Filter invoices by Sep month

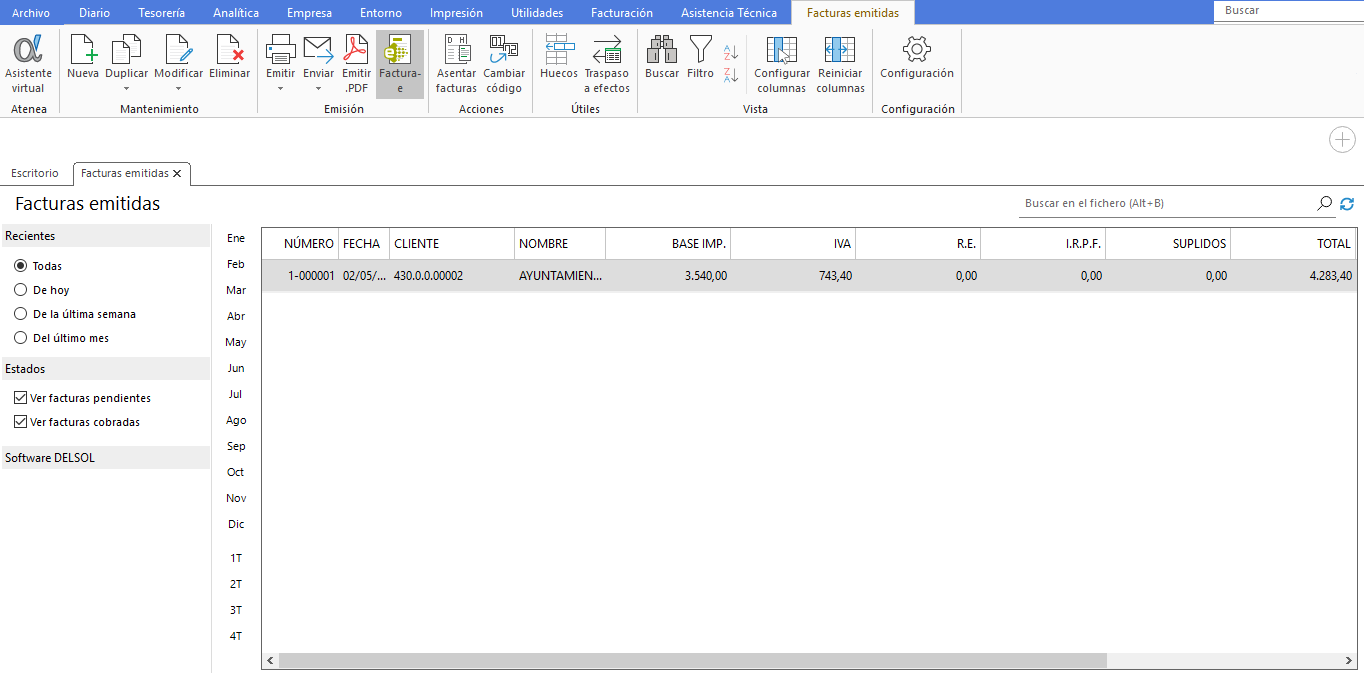[236, 446]
